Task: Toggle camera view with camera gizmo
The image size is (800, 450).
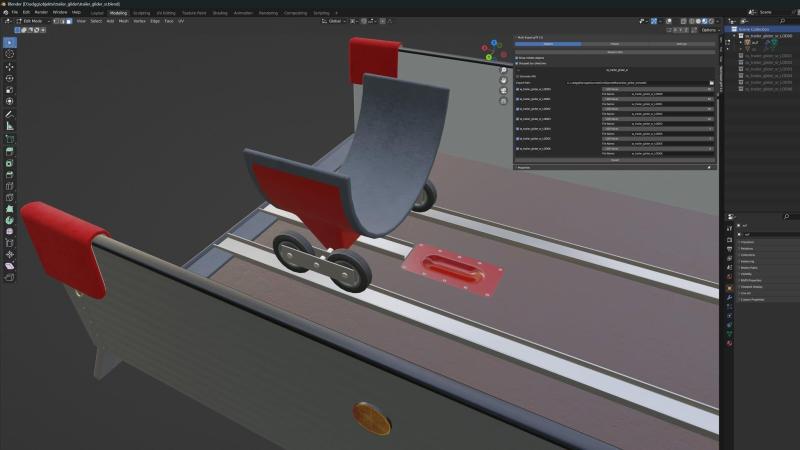Action: tap(504, 91)
